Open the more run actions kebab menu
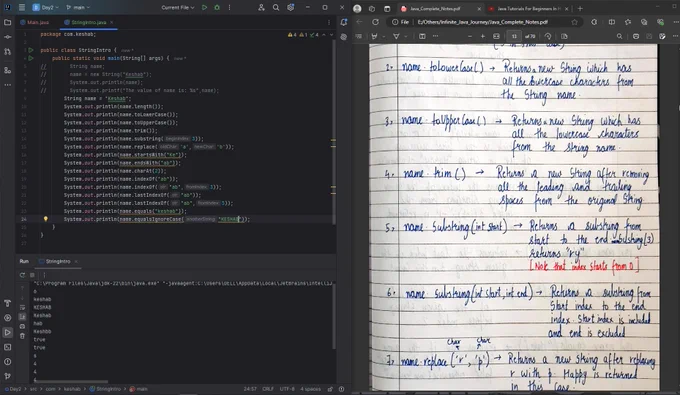Screen dimensions: 680x395 (x=229, y=7)
